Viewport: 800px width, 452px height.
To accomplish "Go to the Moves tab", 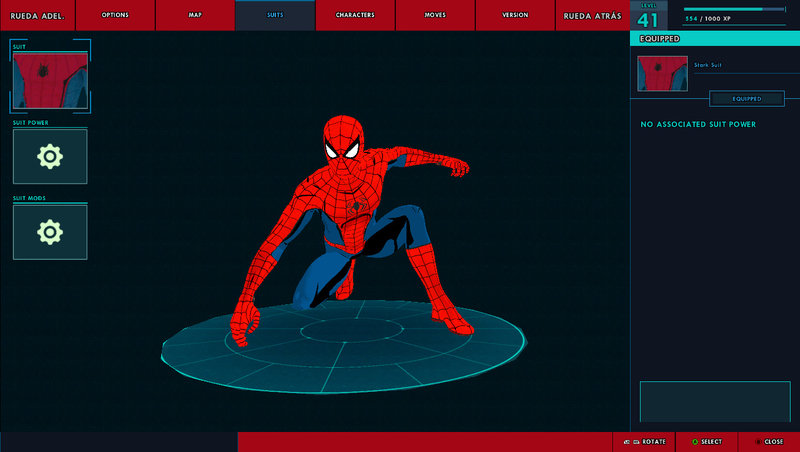I will coord(435,15).
